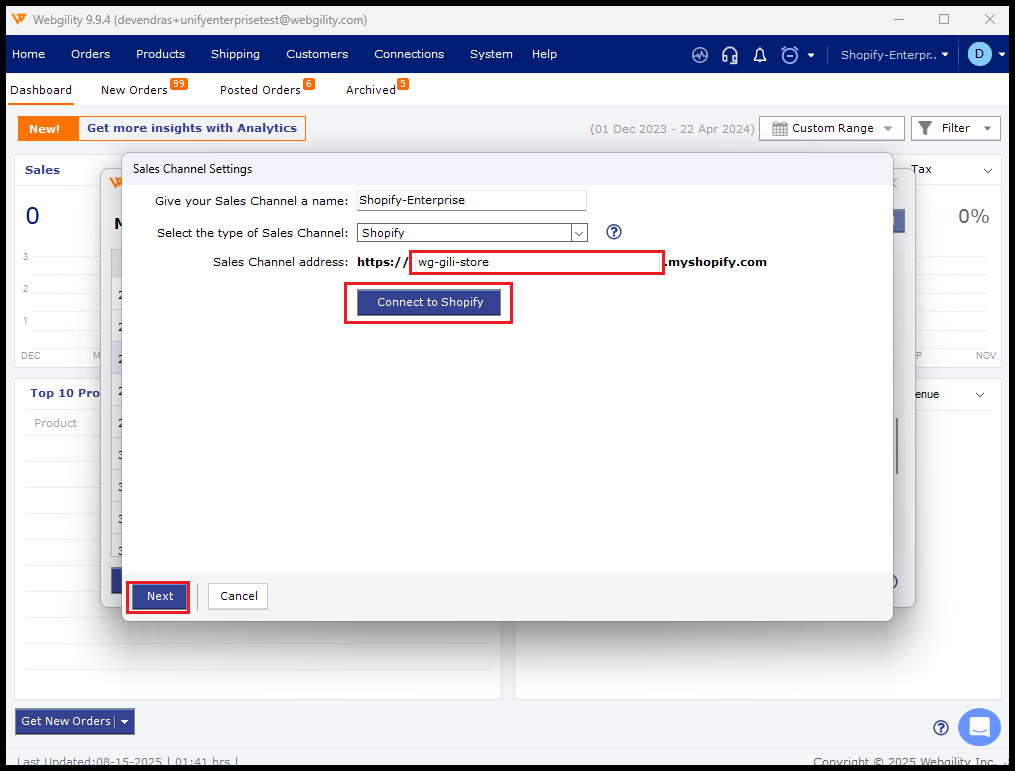Switch to the New Orders tab

coord(134,90)
